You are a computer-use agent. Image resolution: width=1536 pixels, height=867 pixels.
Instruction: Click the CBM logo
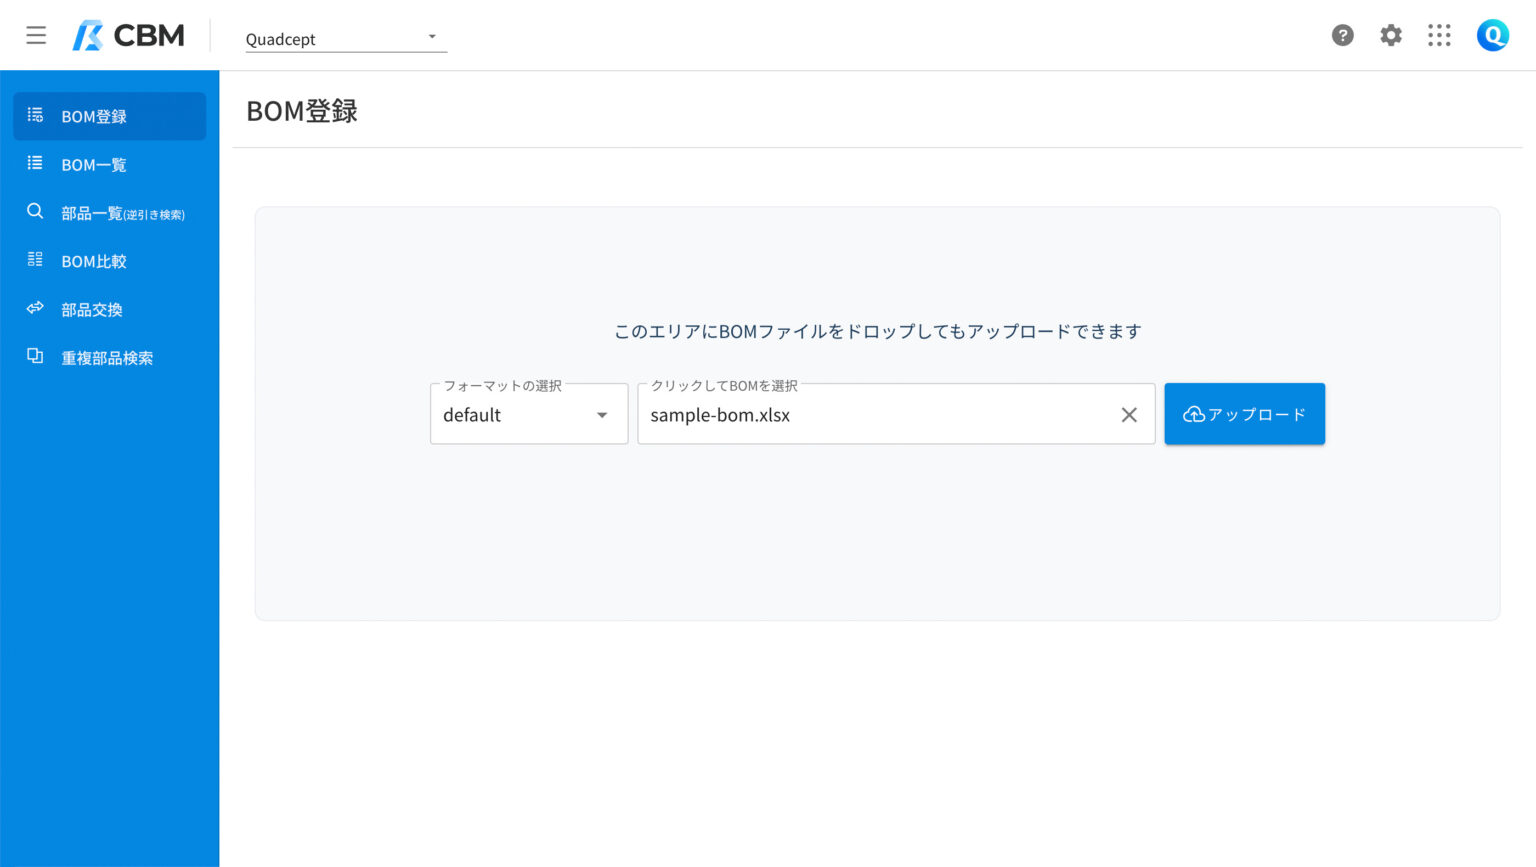pyautogui.click(x=129, y=36)
